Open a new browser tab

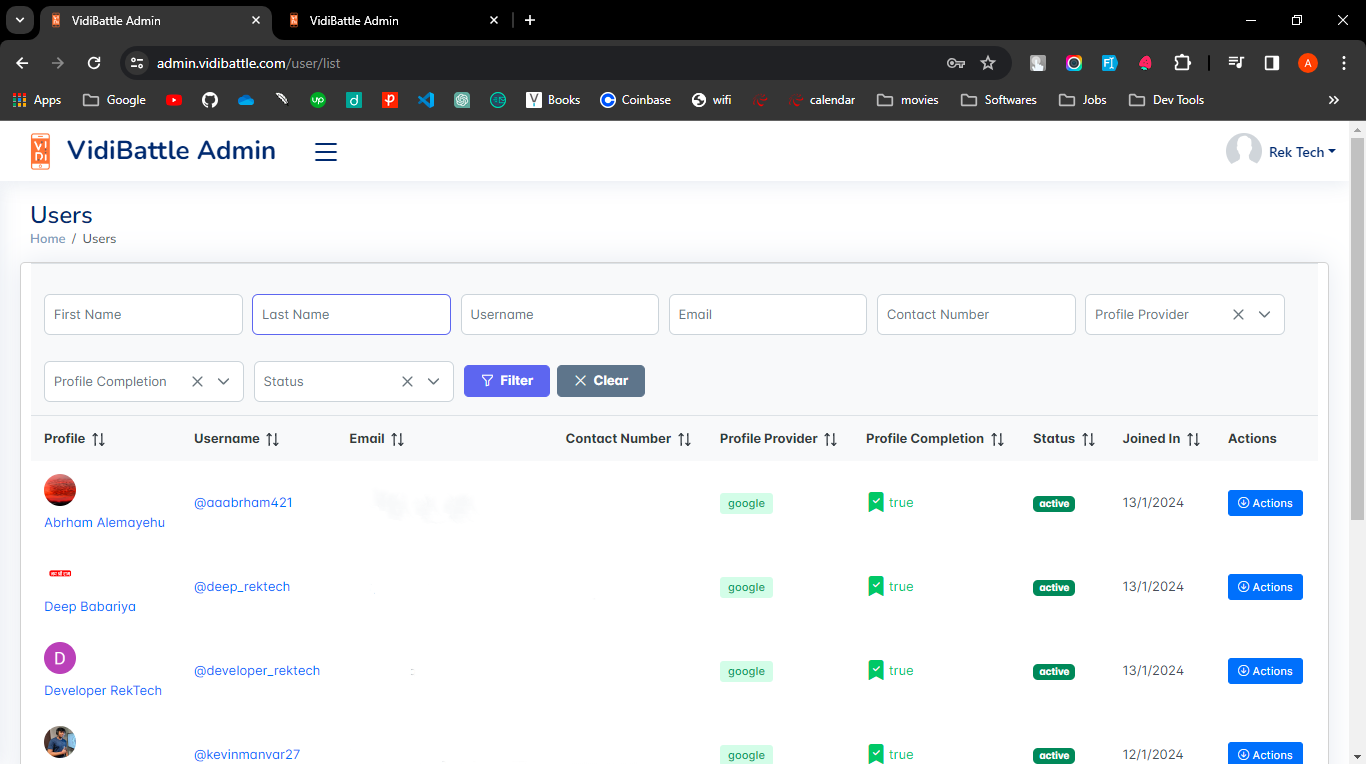coord(530,20)
